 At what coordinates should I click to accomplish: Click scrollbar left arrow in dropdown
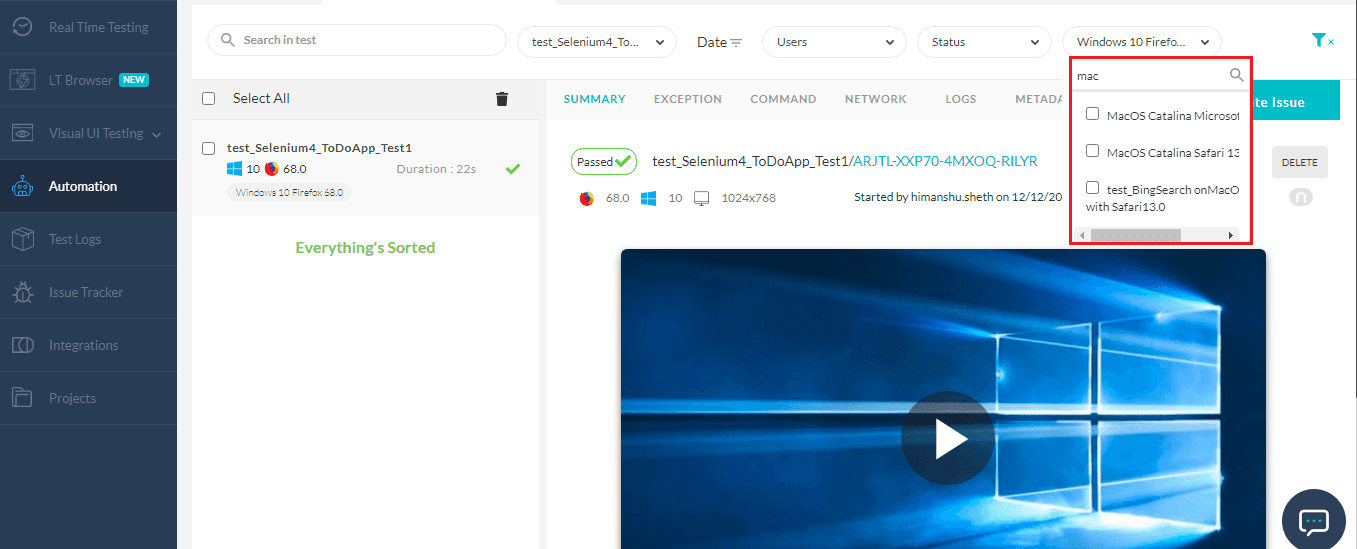pyautogui.click(x=1082, y=235)
